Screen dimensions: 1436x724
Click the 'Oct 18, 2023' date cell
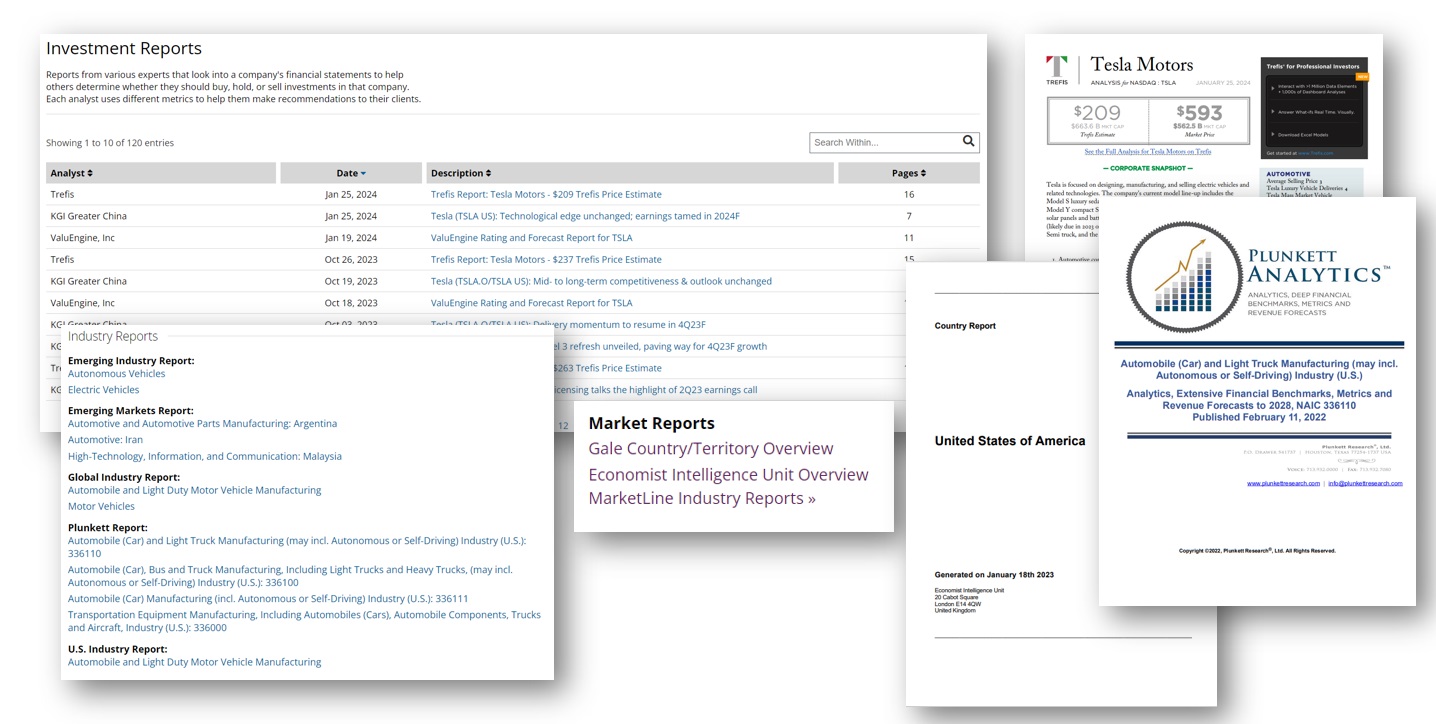pyautogui.click(x=351, y=303)
